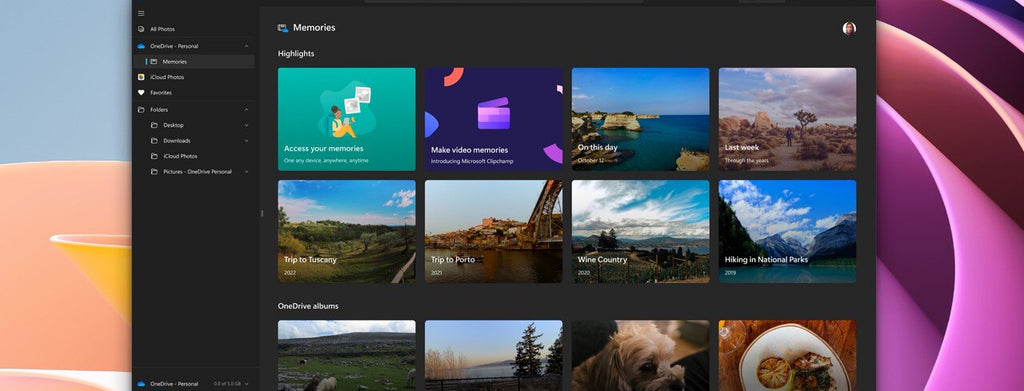Open the fluffy dog OneDrive album
The width and height of the screenshot is (1024, 391).
(641, 356)
